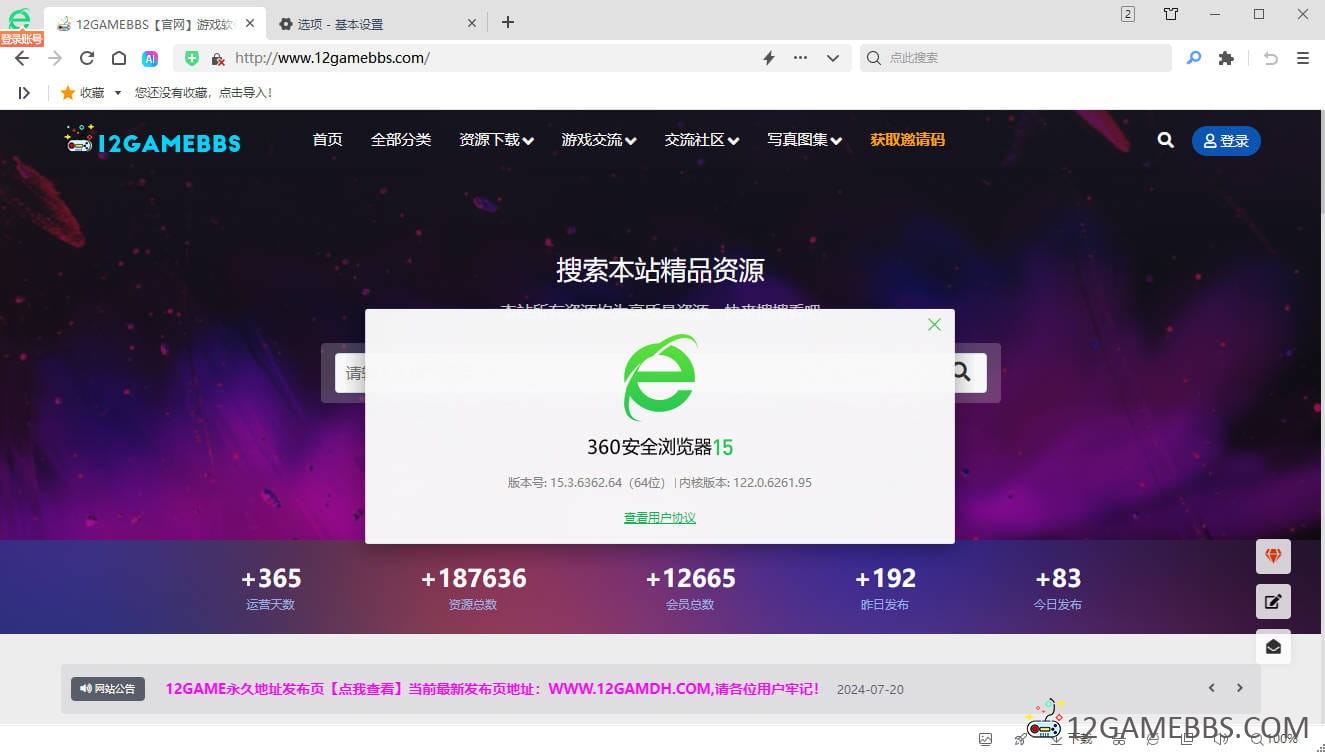
Task: Click the envelope message floating icon
Action: pos(1273,647)
